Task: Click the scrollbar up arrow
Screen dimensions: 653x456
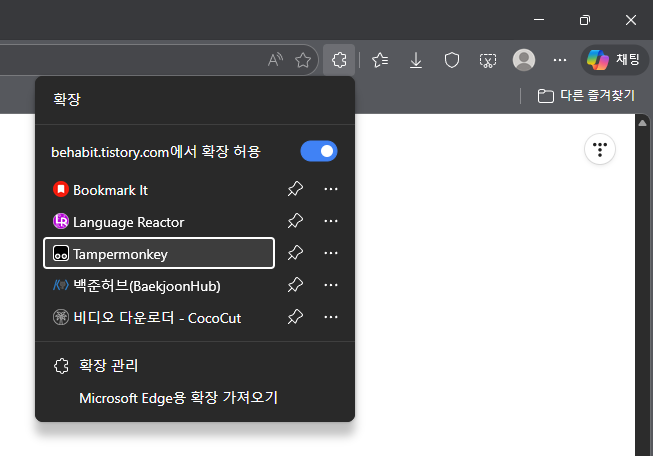Action: tap(642, 123)
